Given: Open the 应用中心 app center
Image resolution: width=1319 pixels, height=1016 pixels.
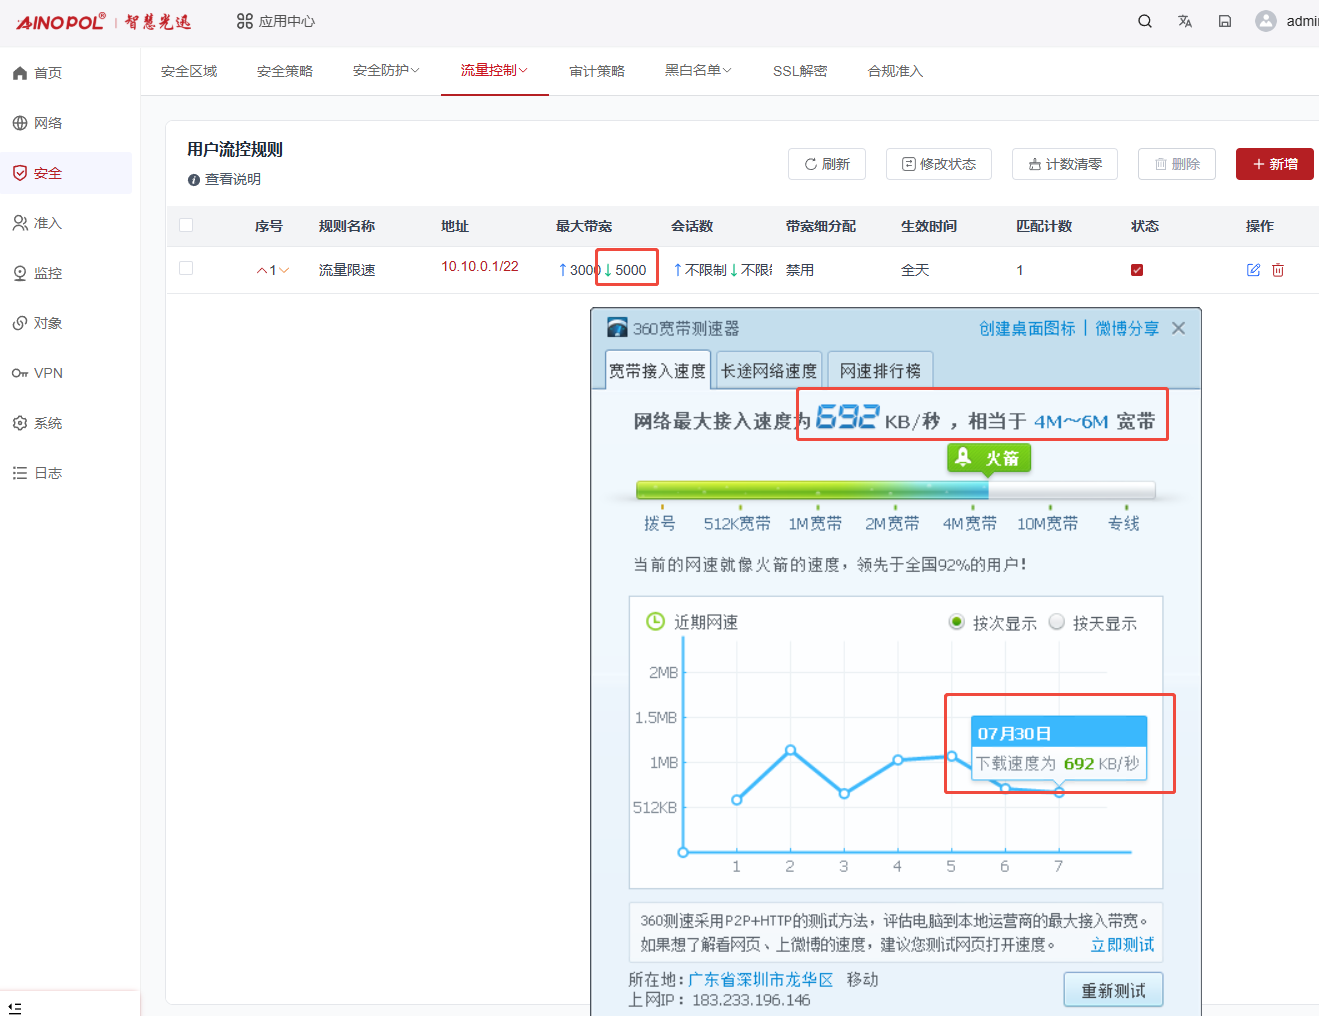Looking at the screenshot, I should pos(275,21).
